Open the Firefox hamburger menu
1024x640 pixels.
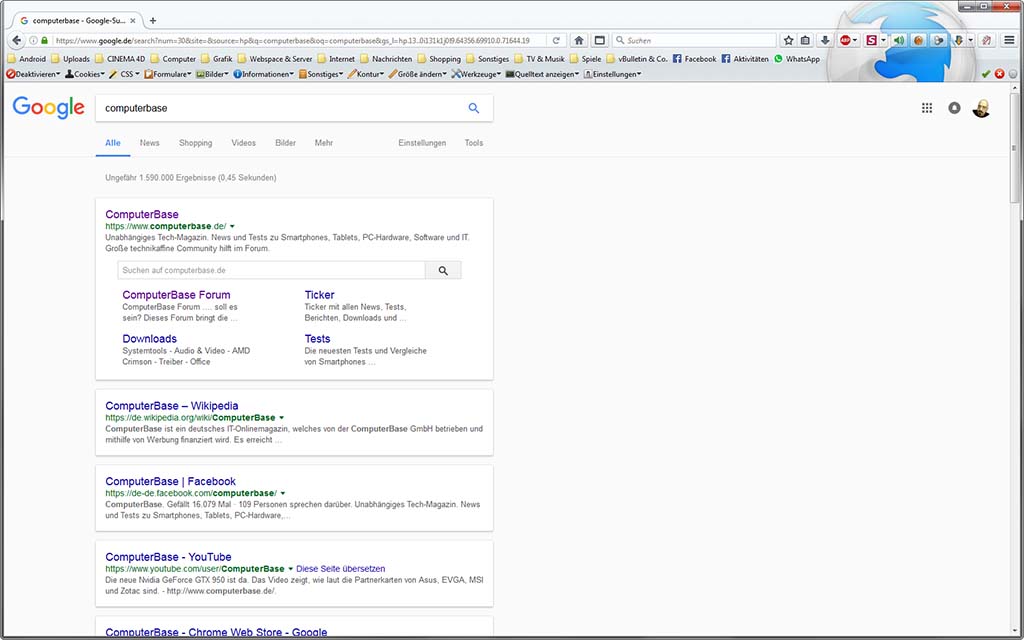pyautogui.click(x=1009, y=40)
